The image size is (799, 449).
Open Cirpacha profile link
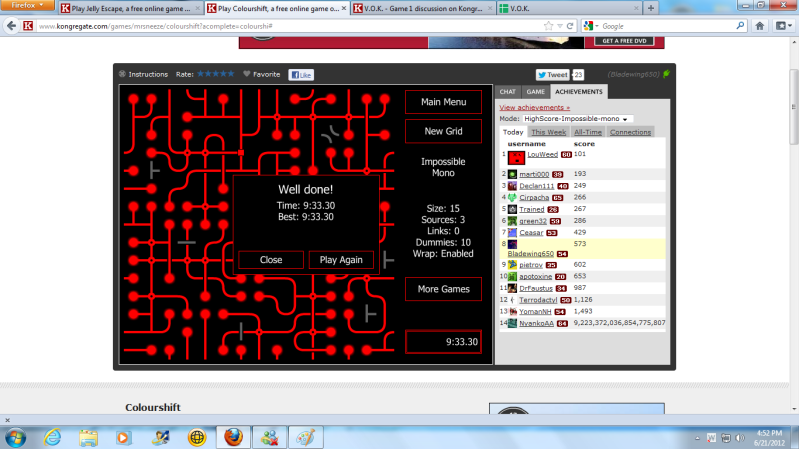(x=534, y=198)
